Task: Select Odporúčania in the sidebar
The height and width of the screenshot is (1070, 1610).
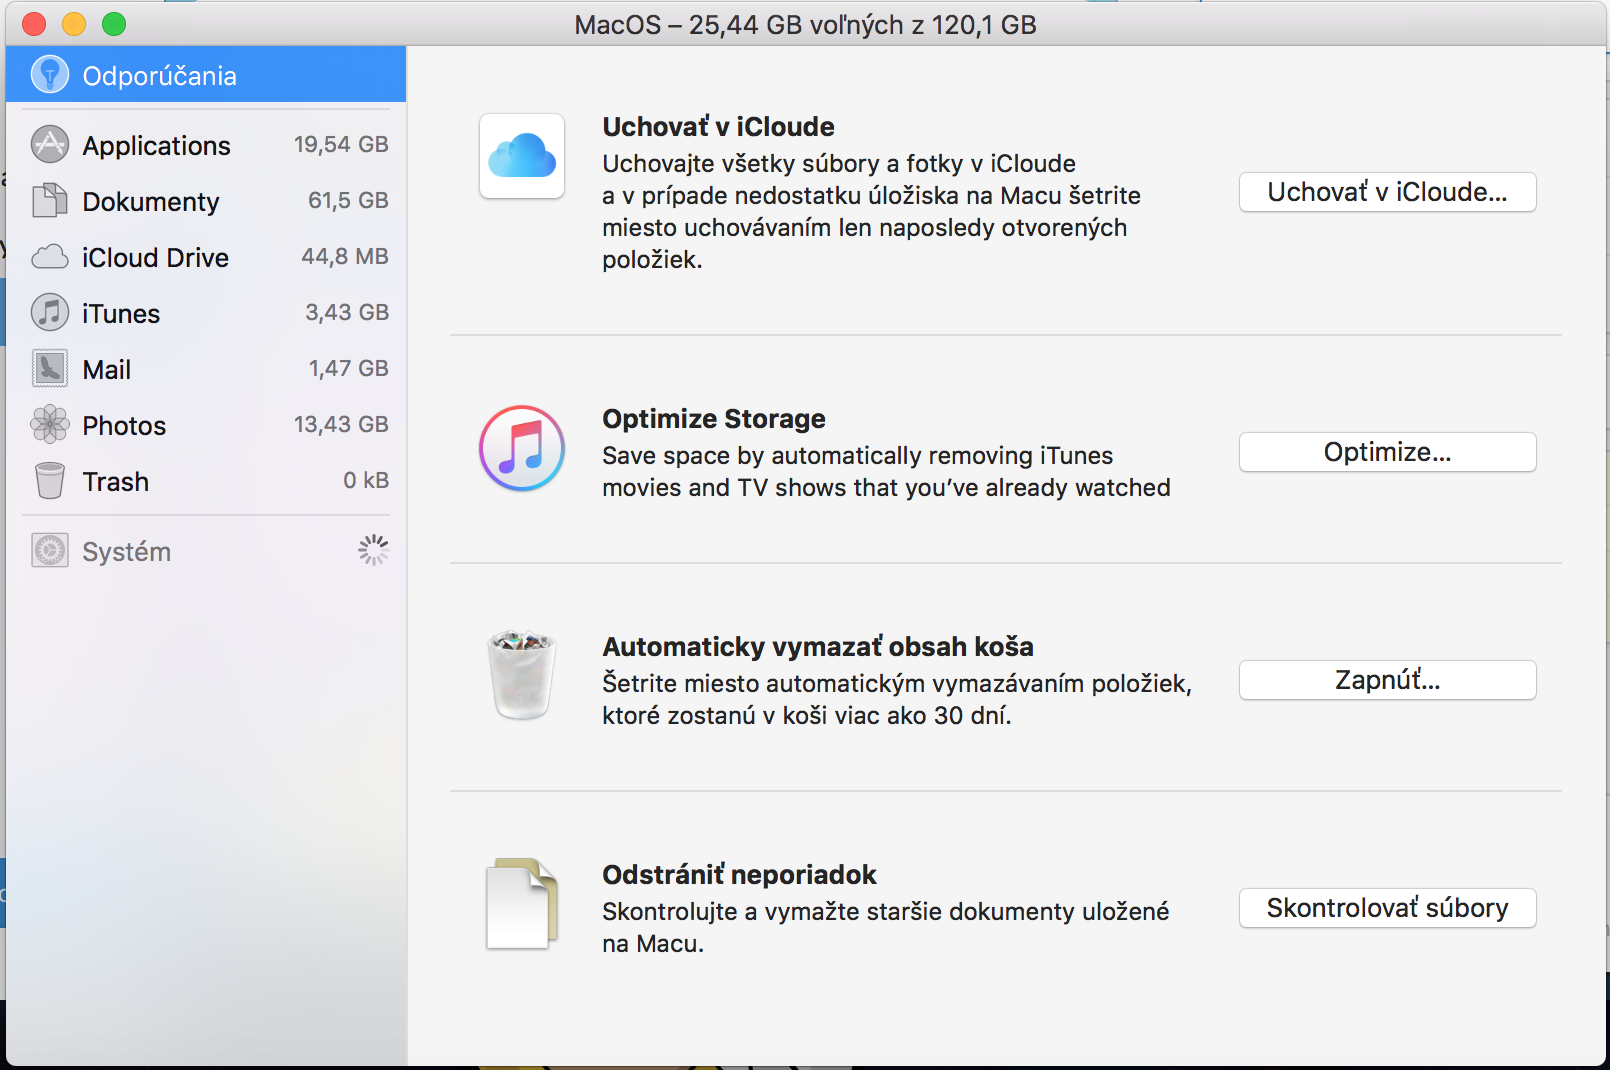Action: pyautogui.click(x=206, y=75)
